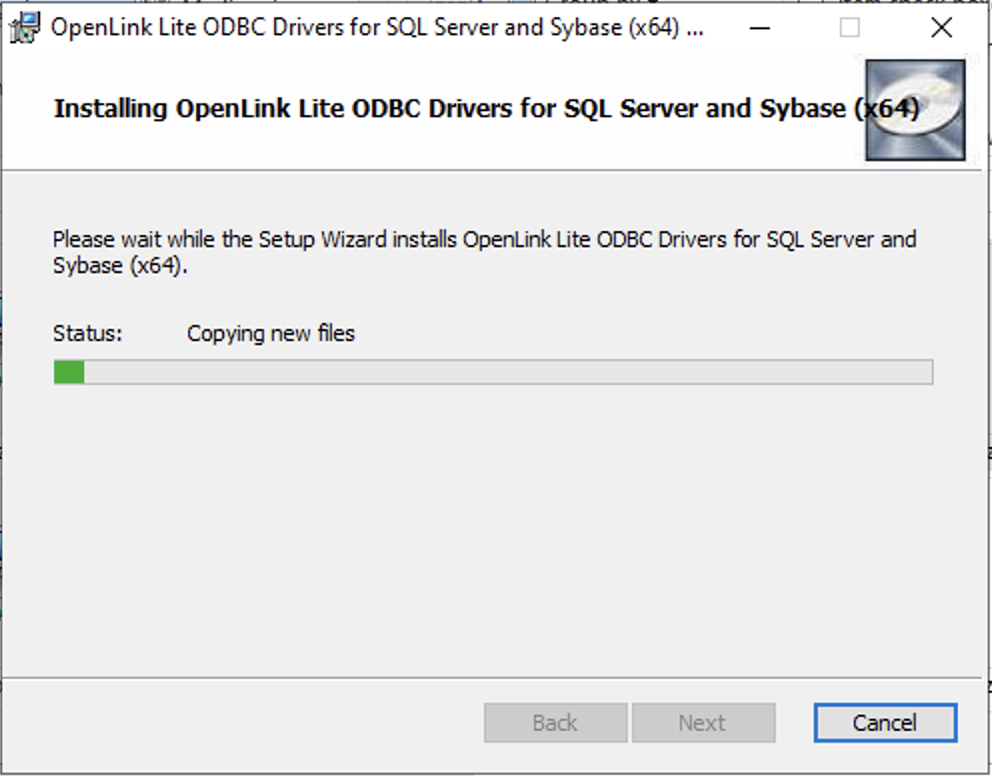Cancel the driver installation
Screen dimensions: 992x776
(885, 722)
